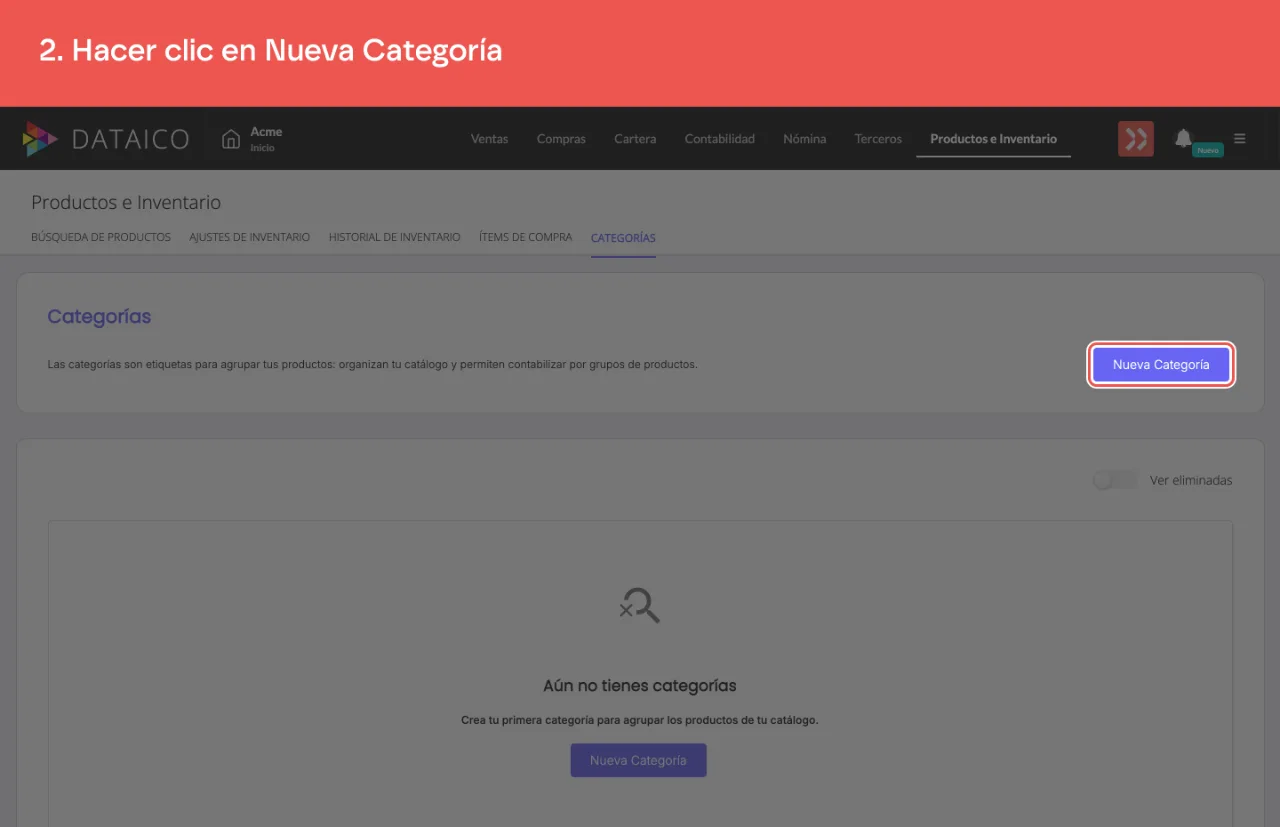1280x827 pixels.
Task: Open the Compras menu
Action: 561,139
